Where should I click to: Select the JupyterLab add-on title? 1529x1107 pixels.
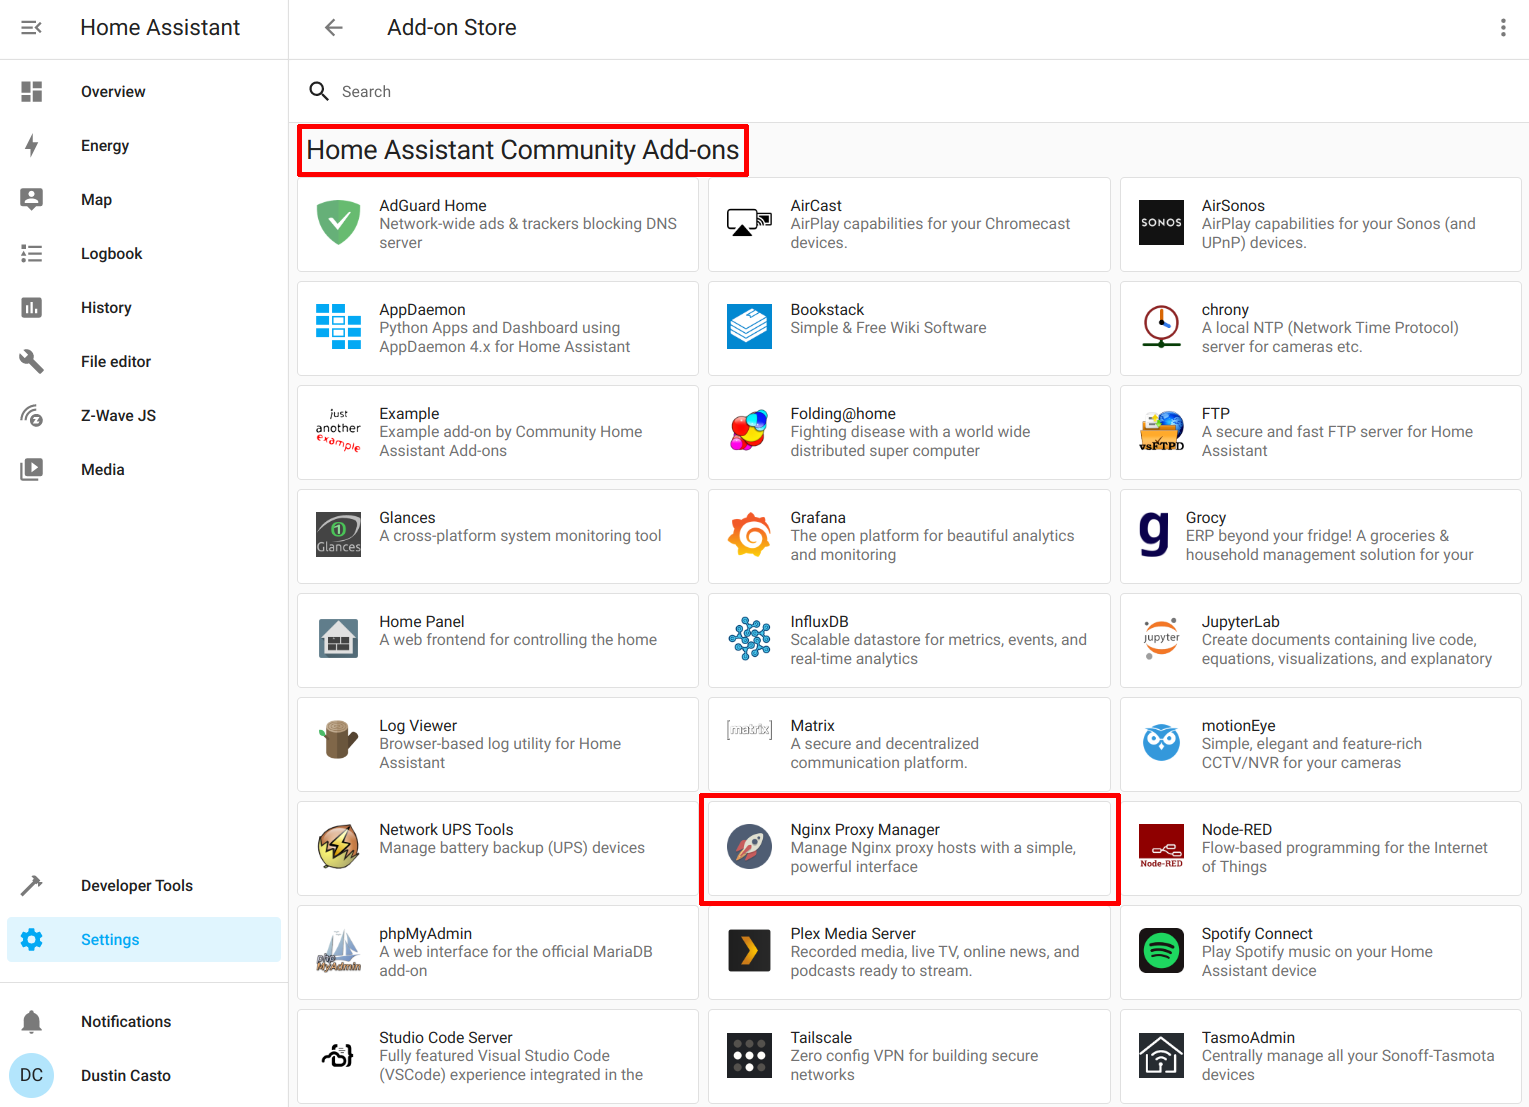(1241, 622)
